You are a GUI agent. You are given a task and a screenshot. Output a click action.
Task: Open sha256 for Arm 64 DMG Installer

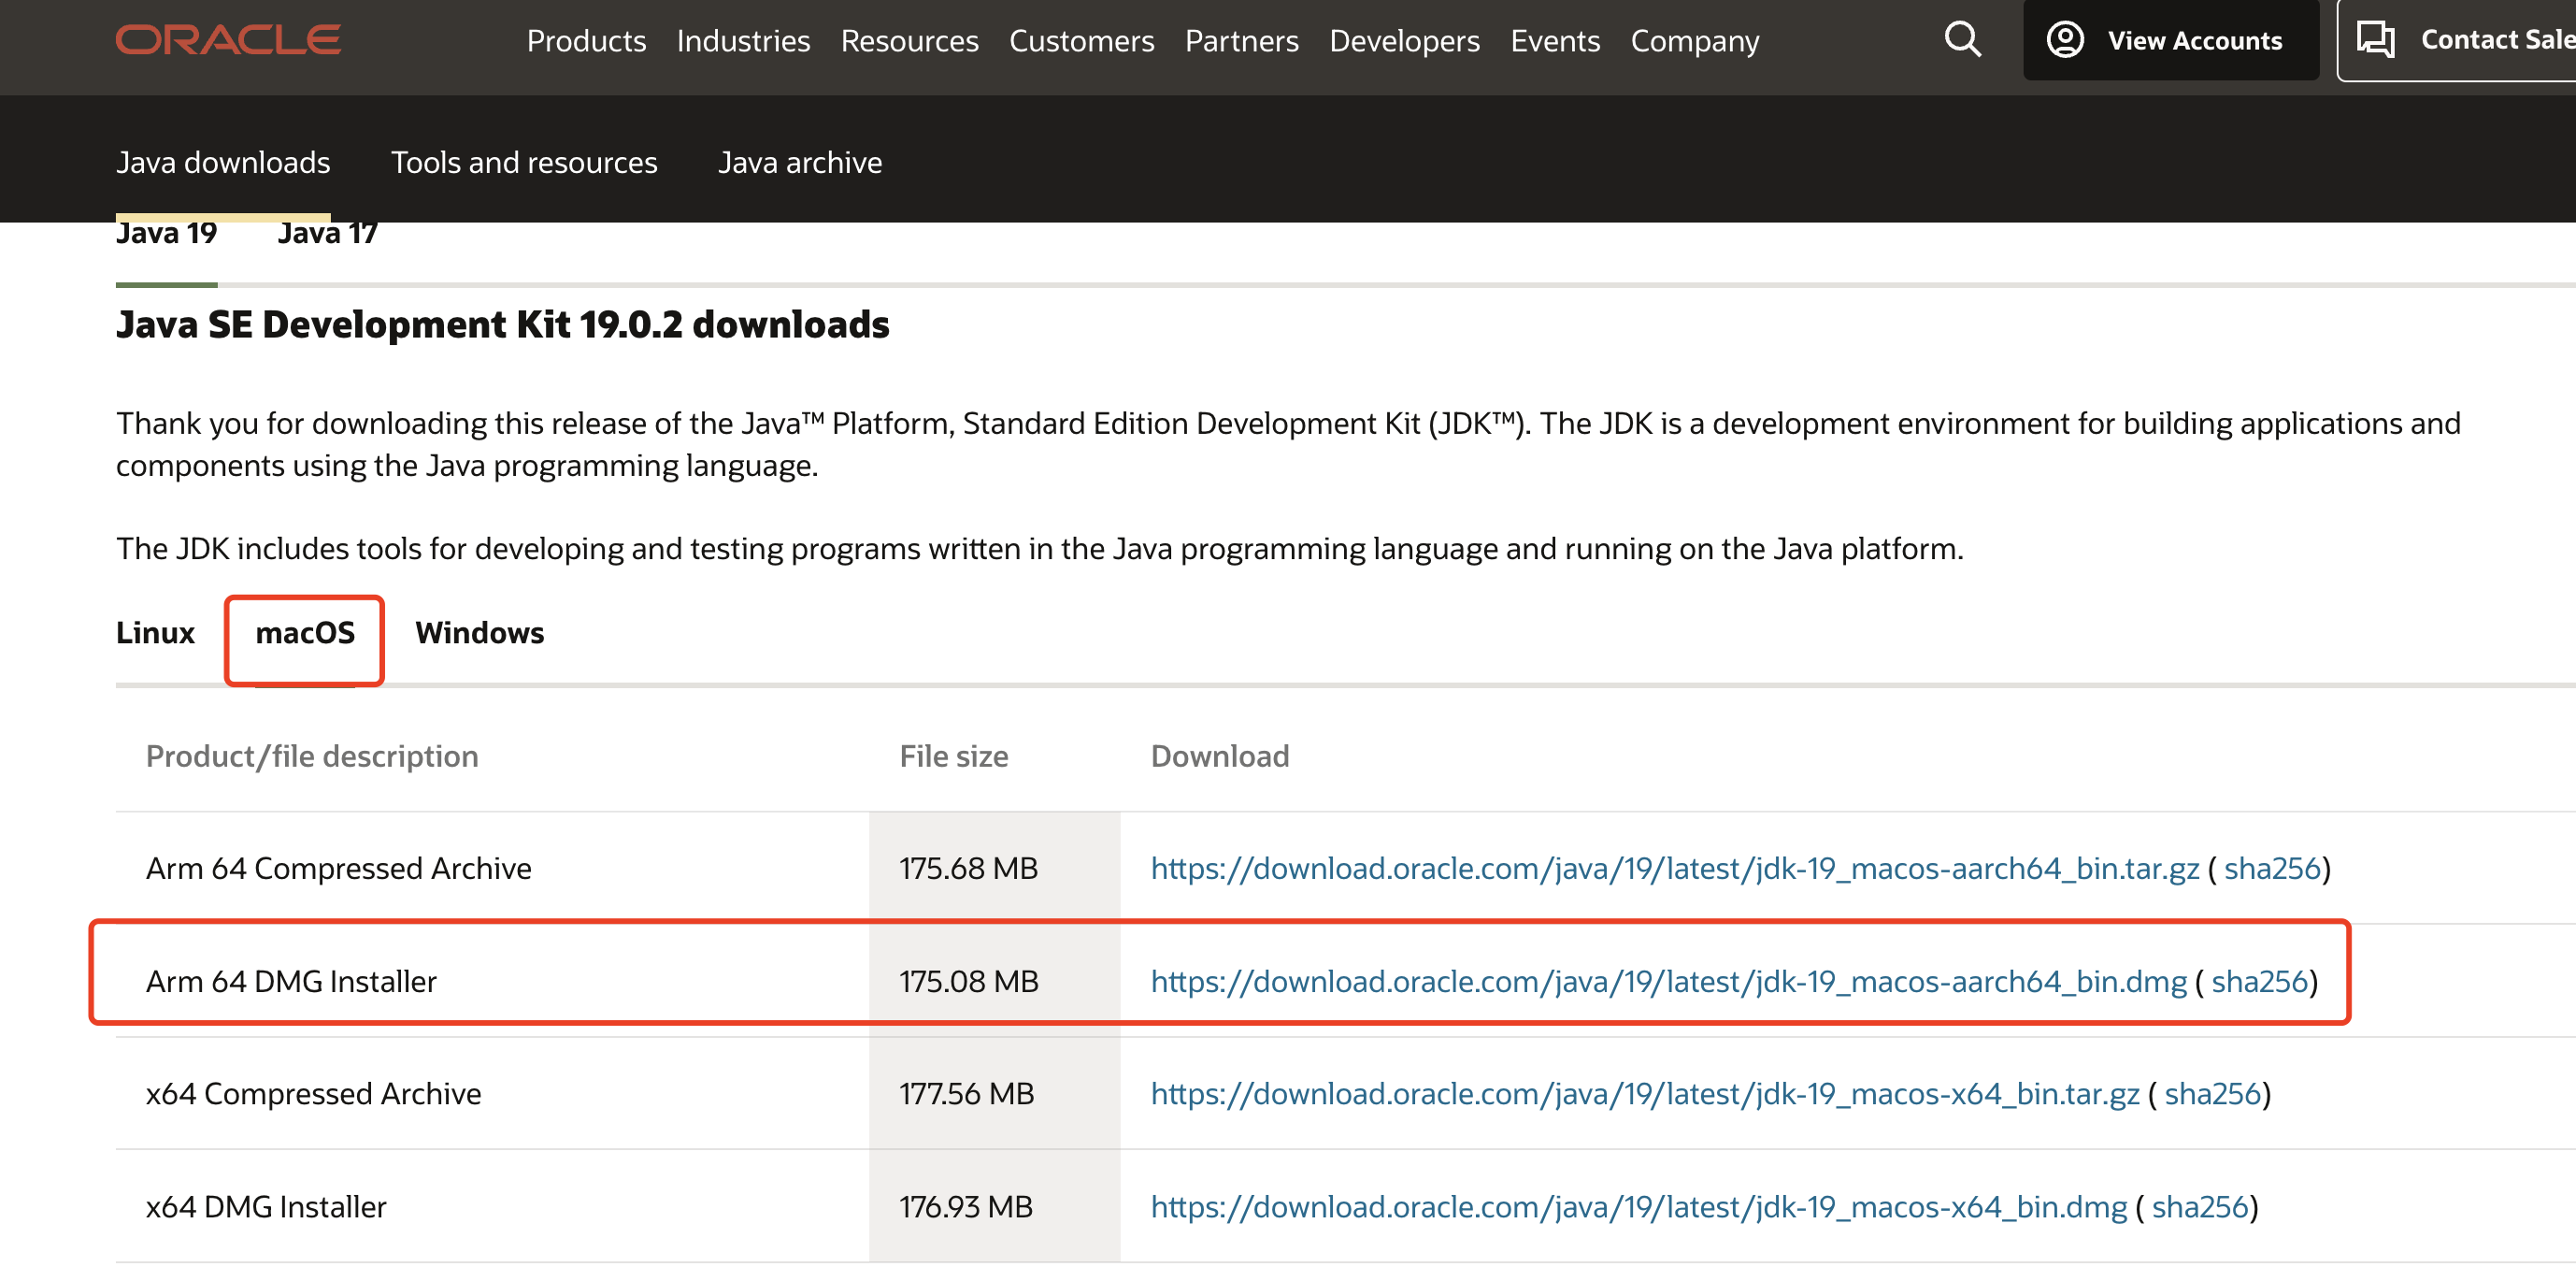click(x=2259, y=981)
